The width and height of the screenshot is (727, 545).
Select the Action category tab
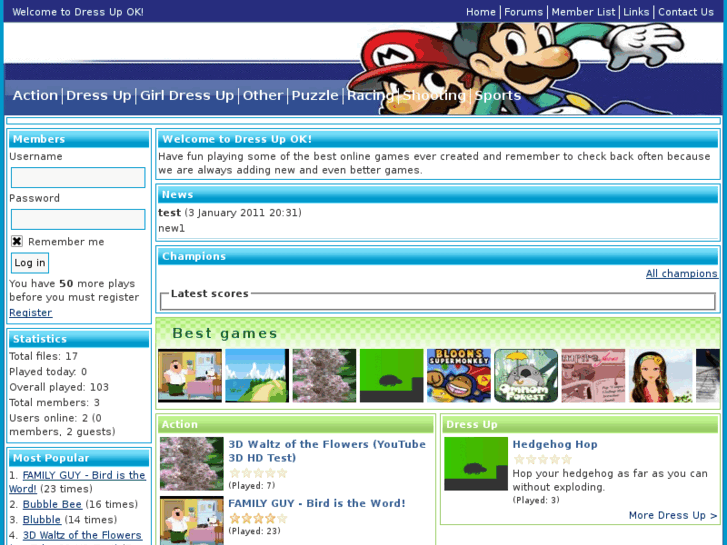(35, 96)
